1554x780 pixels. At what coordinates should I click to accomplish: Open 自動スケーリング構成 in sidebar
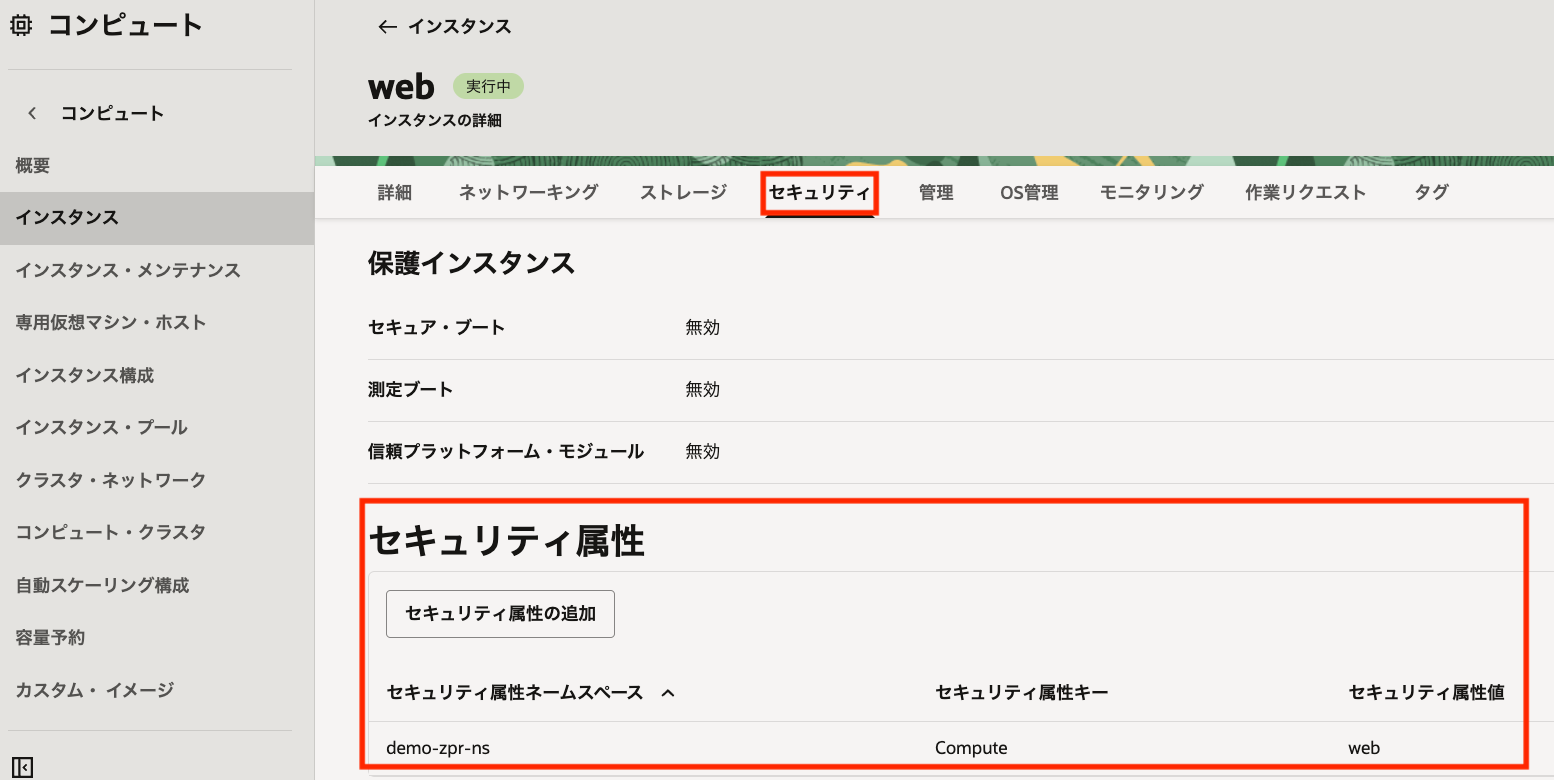click(x=102, y=585)
